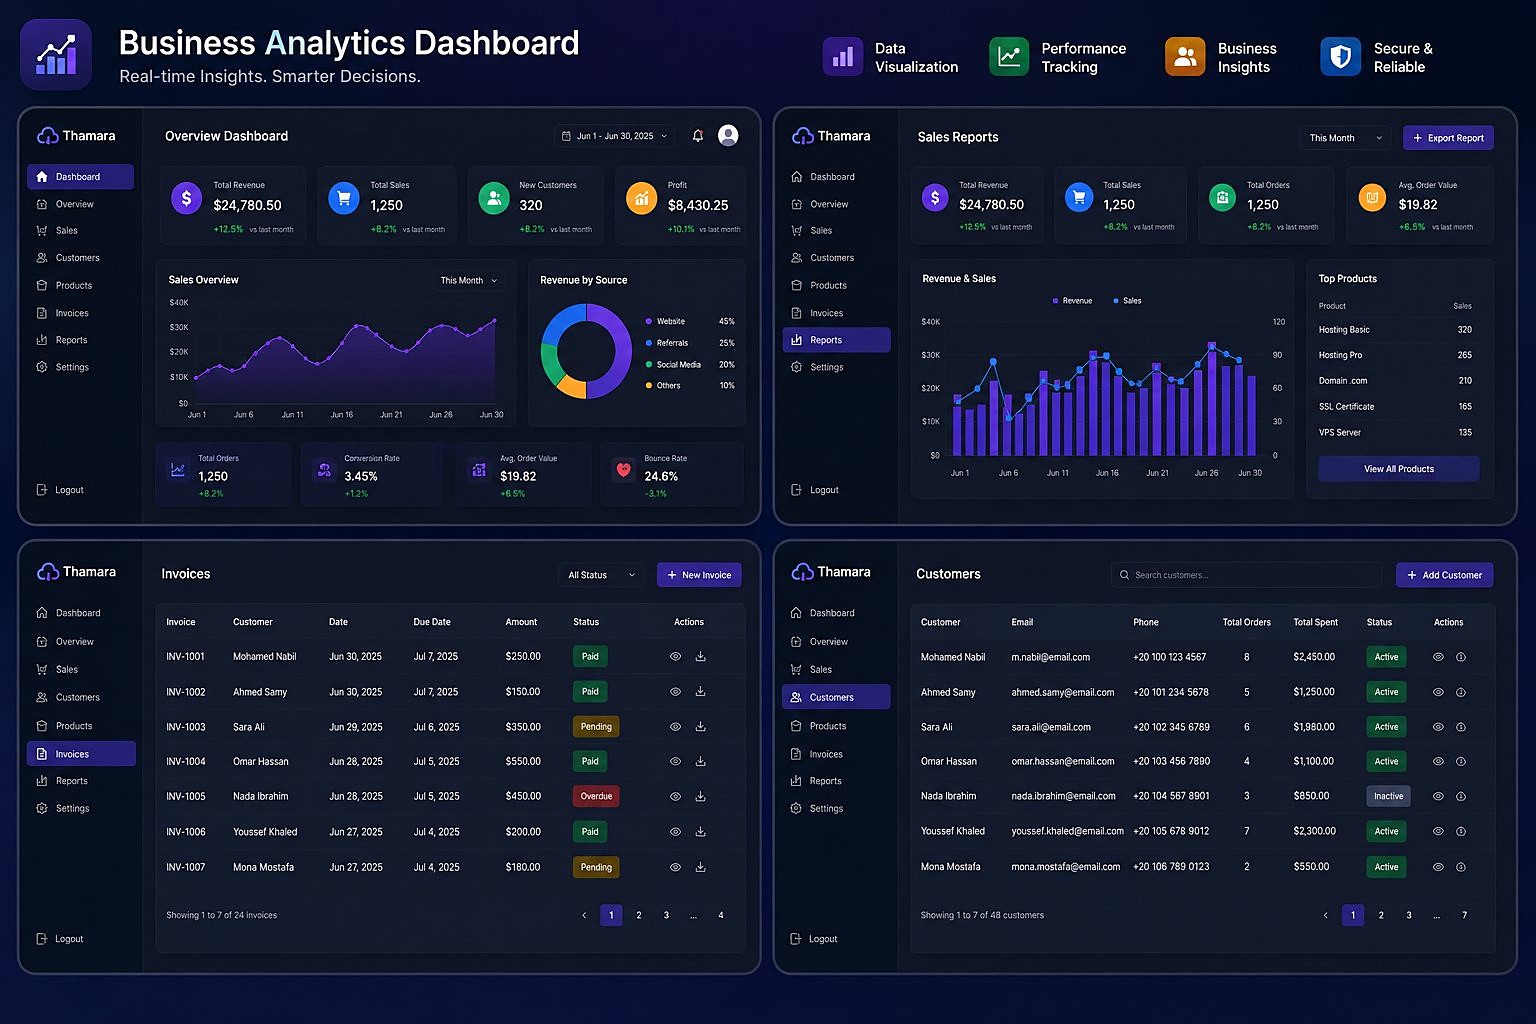Click the Total Orders icon in Sales Reports
This screenshot has width=1536, height=1024.
point(1222,197)
